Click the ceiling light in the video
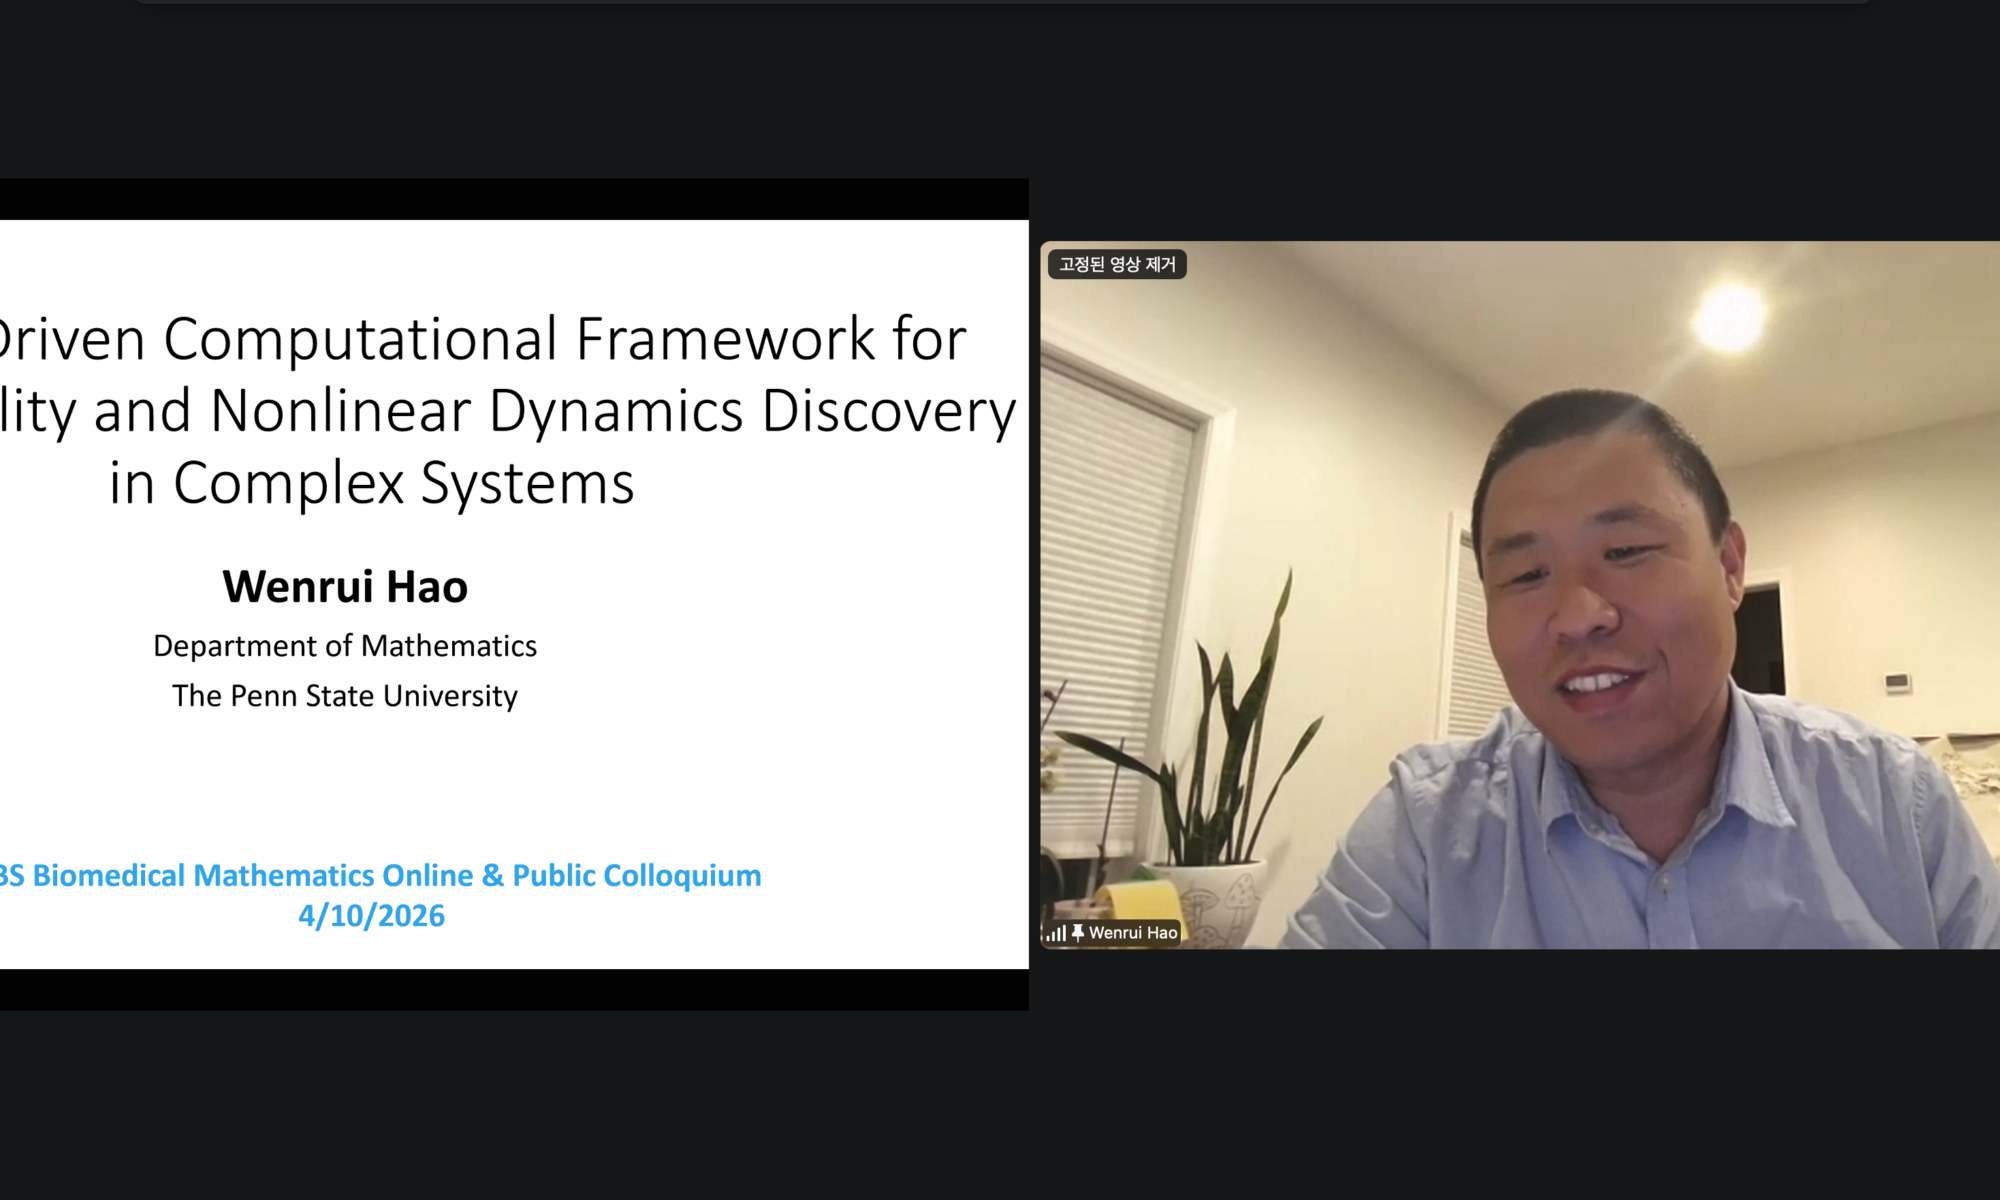2000x1200 pixels. pyautogui.click(x=1729, y=317)
